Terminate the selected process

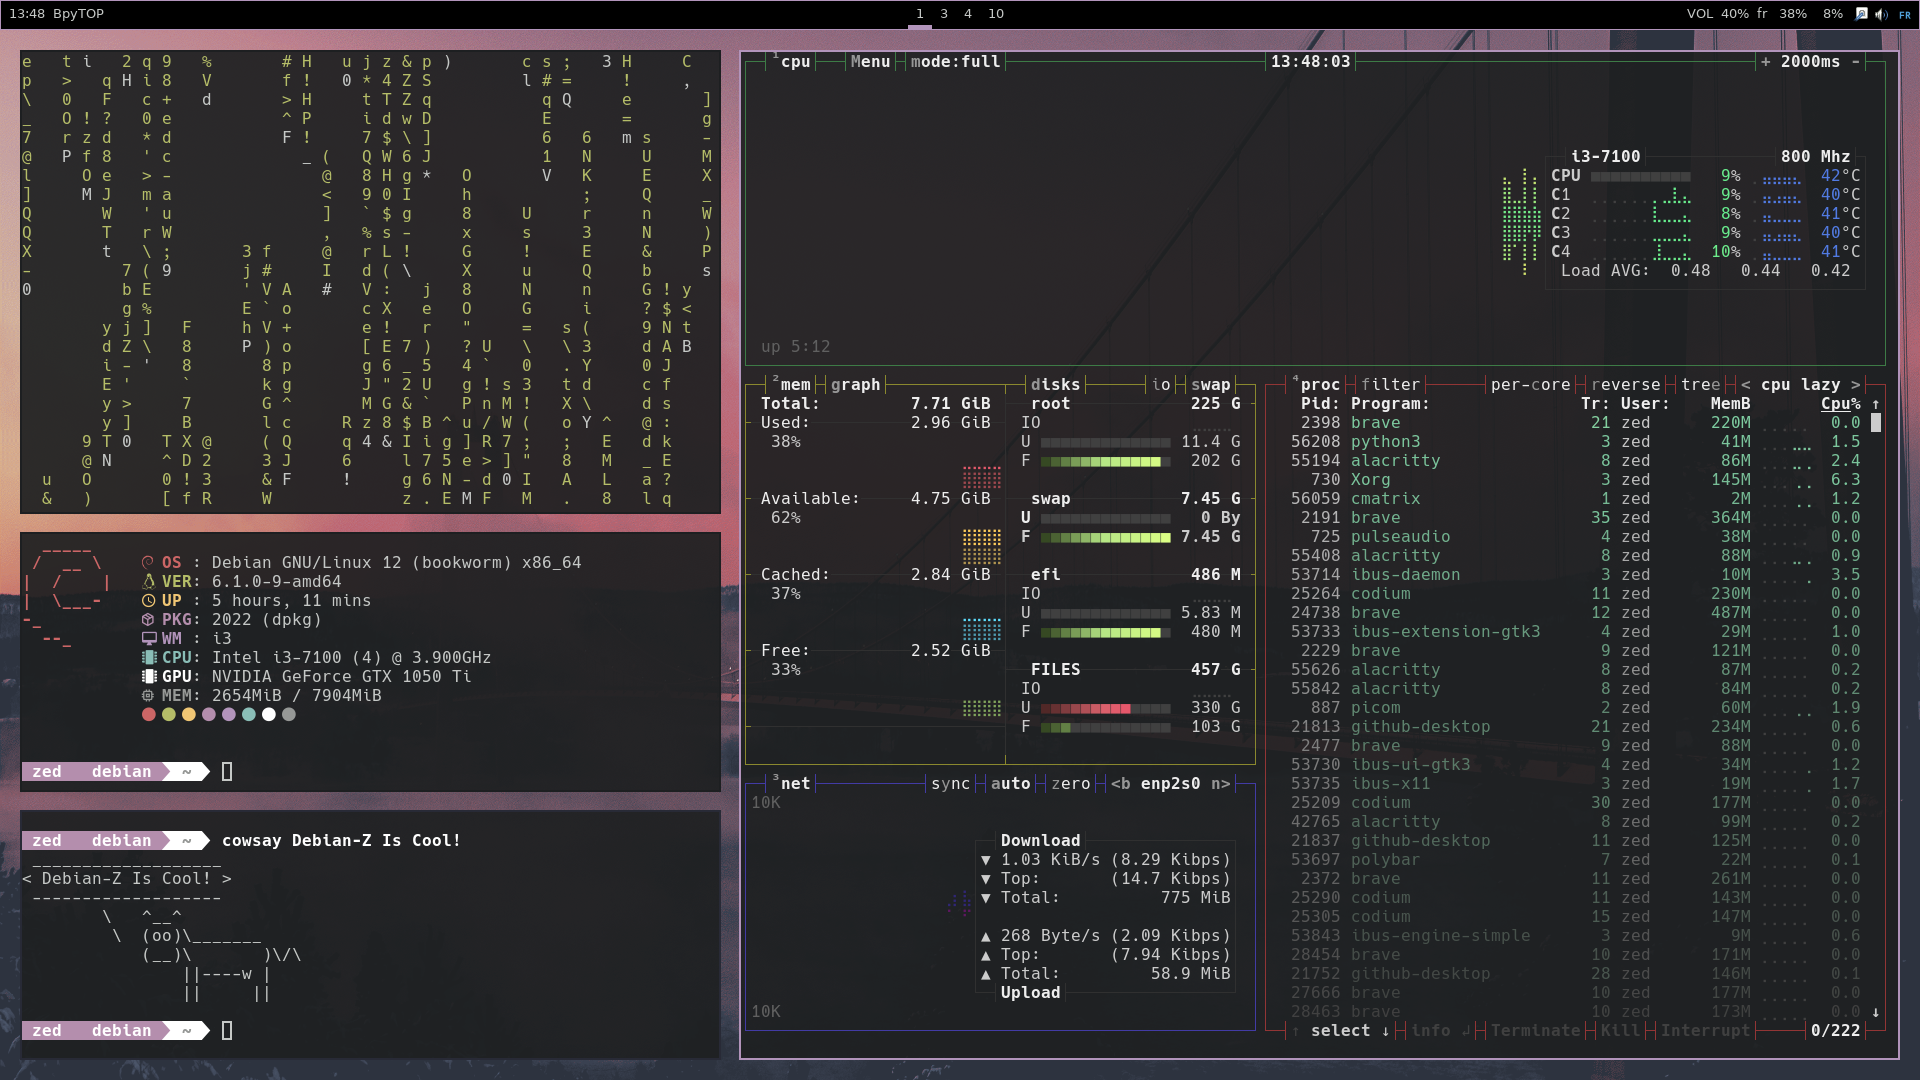1537,1030
